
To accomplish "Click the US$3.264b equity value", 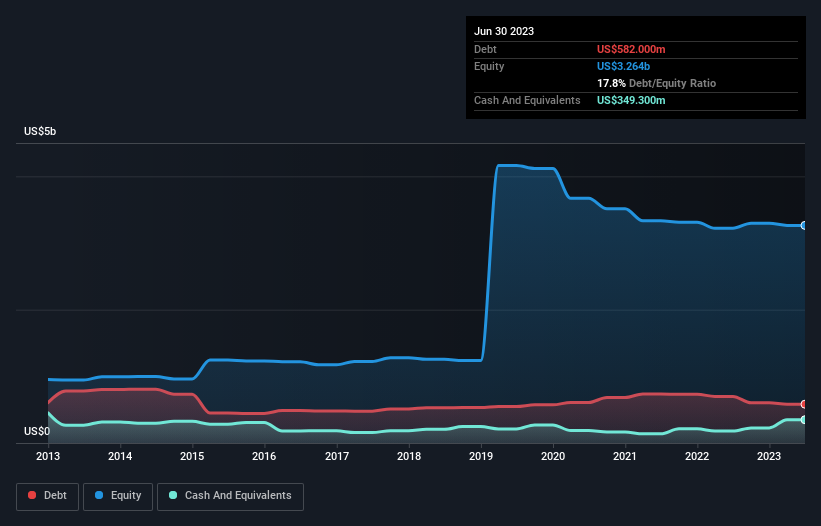I will (x=623, y=66).
